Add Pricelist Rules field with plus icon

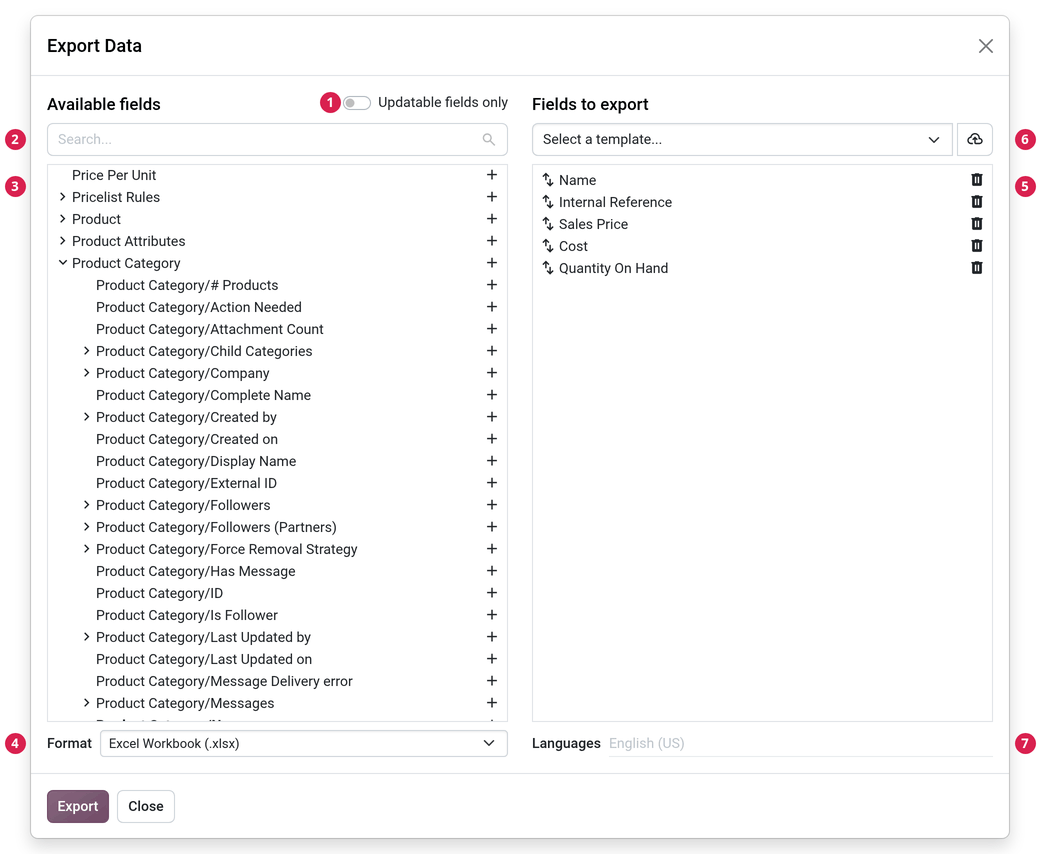pos(491,197)
